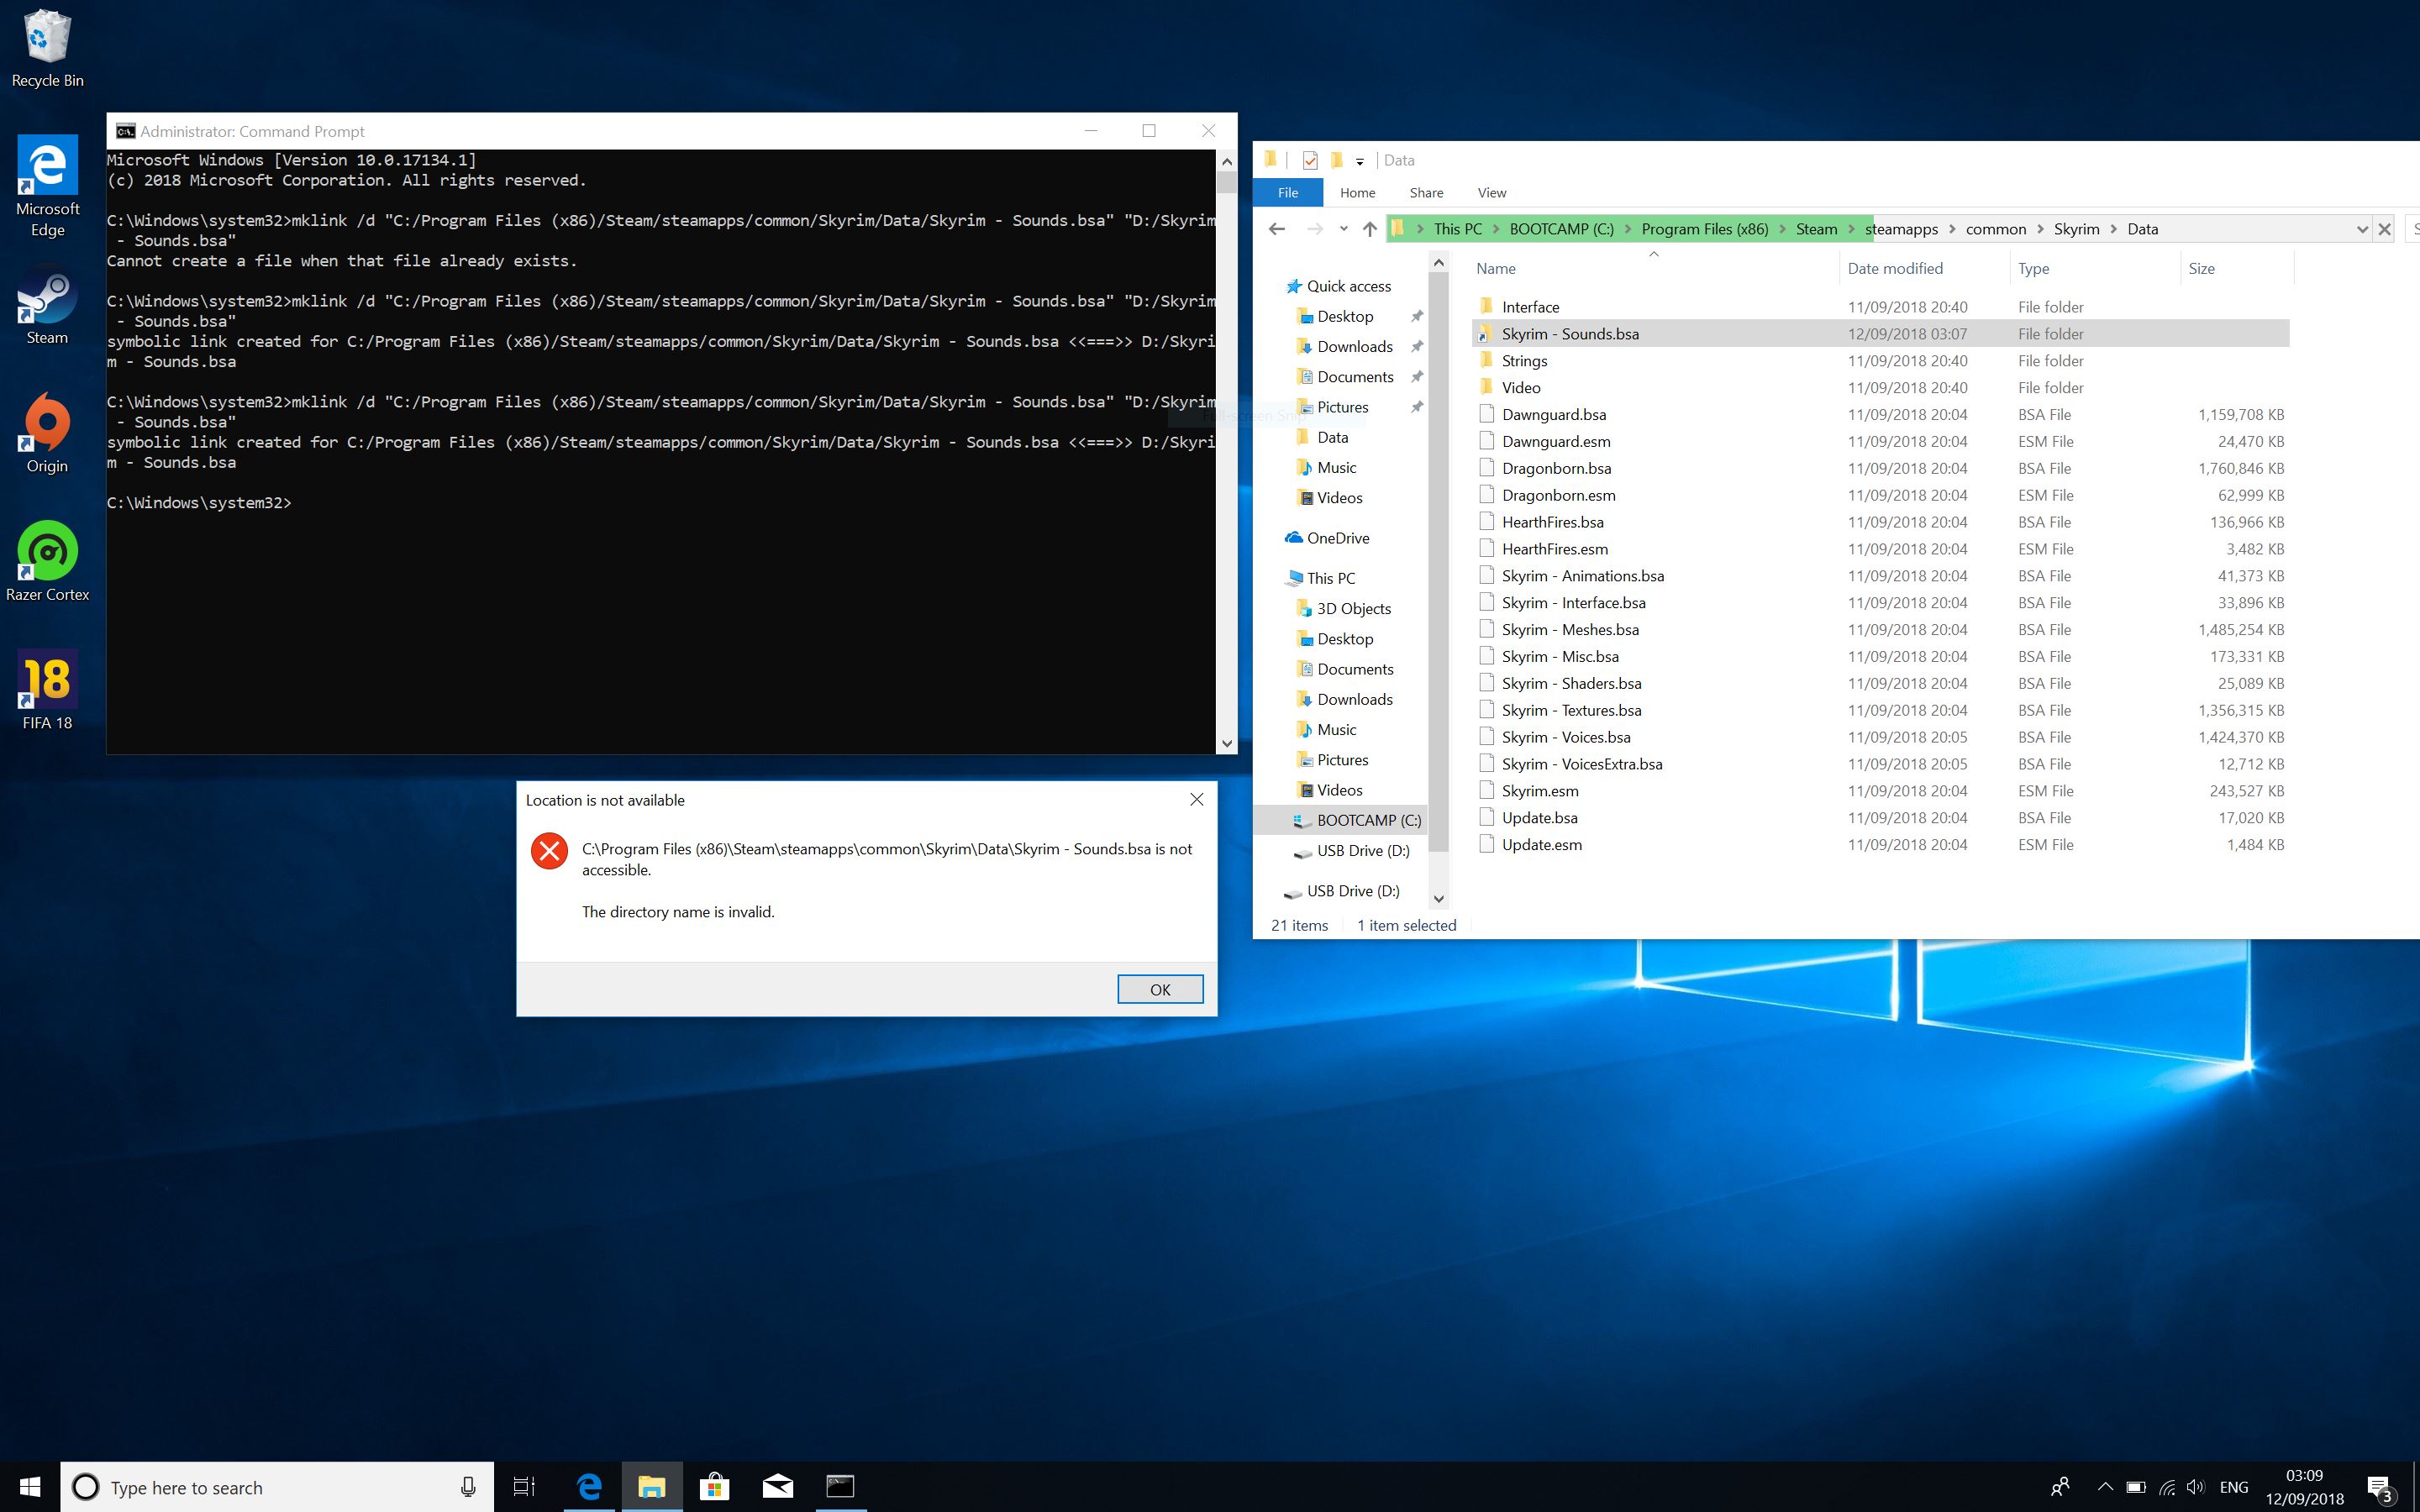
Task: Expand the quick access toolbar dropdown arrow
Action: (1359, 161)
